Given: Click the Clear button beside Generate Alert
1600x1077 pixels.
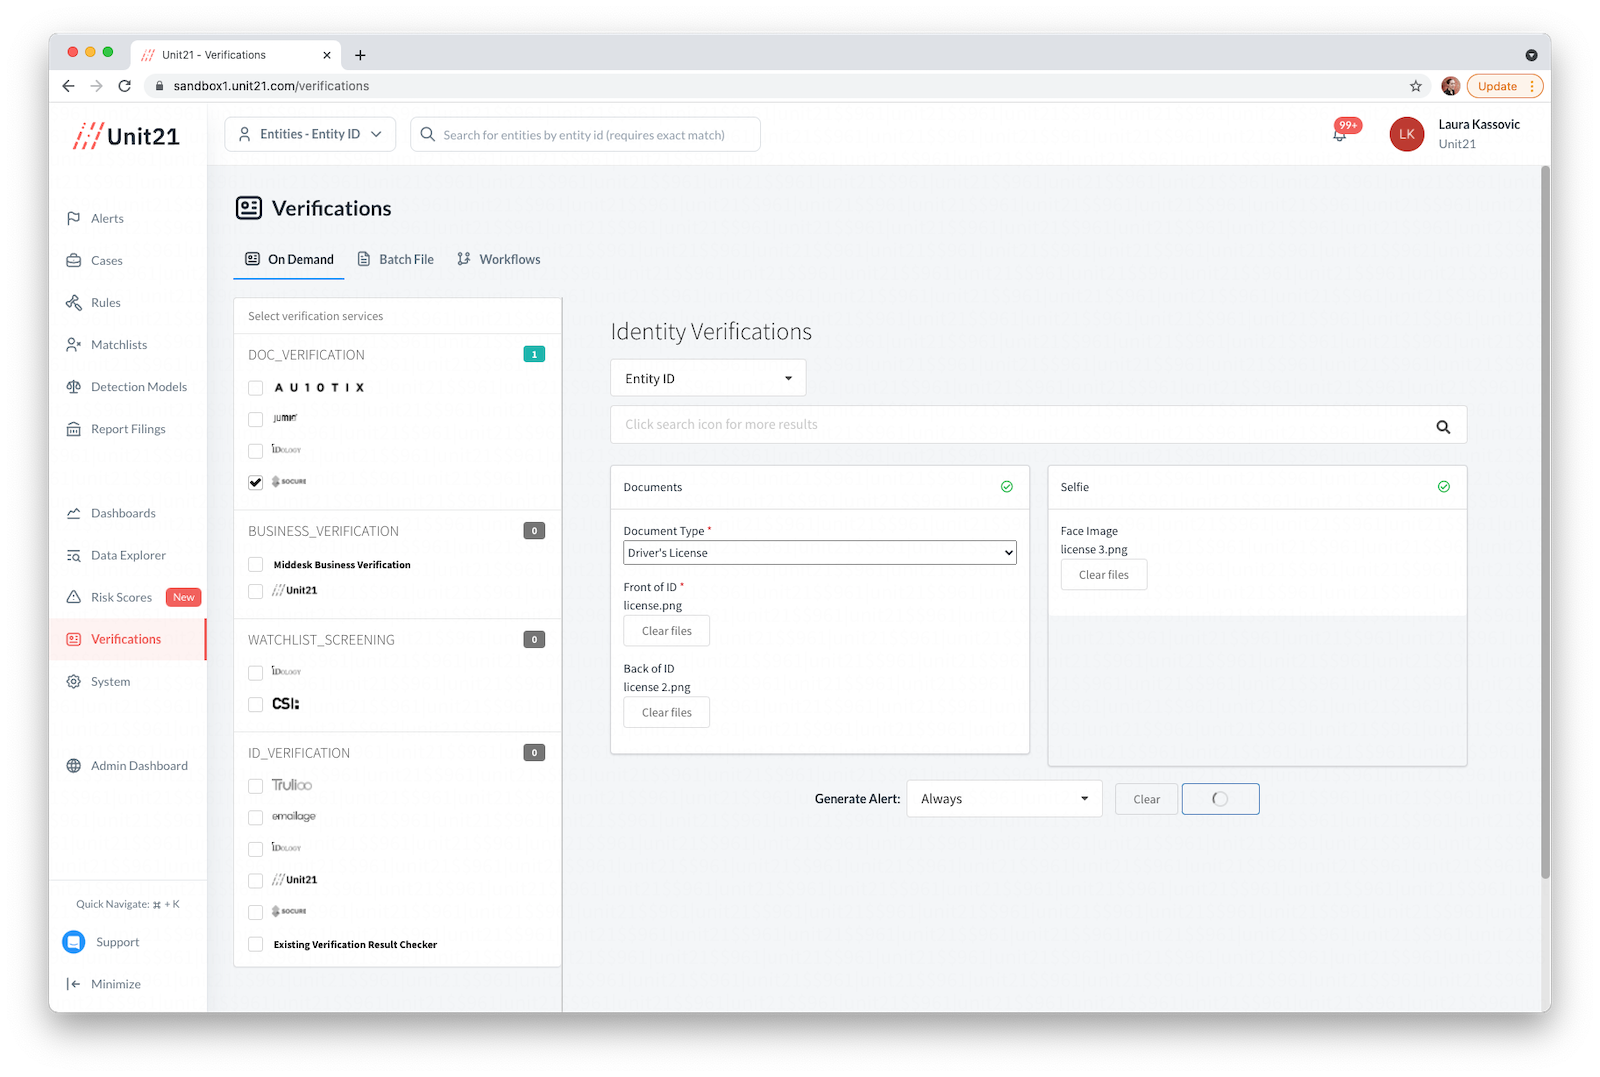Looking at the screenshot, I should [x=1146, y=799].
